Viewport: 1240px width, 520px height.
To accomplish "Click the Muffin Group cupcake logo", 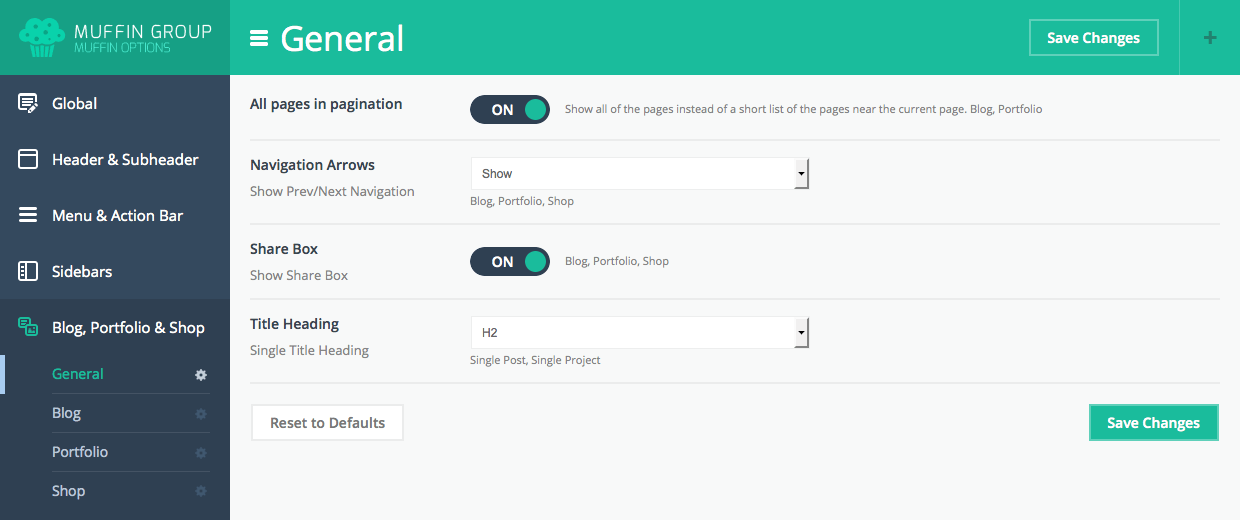I will click(41, 37).
